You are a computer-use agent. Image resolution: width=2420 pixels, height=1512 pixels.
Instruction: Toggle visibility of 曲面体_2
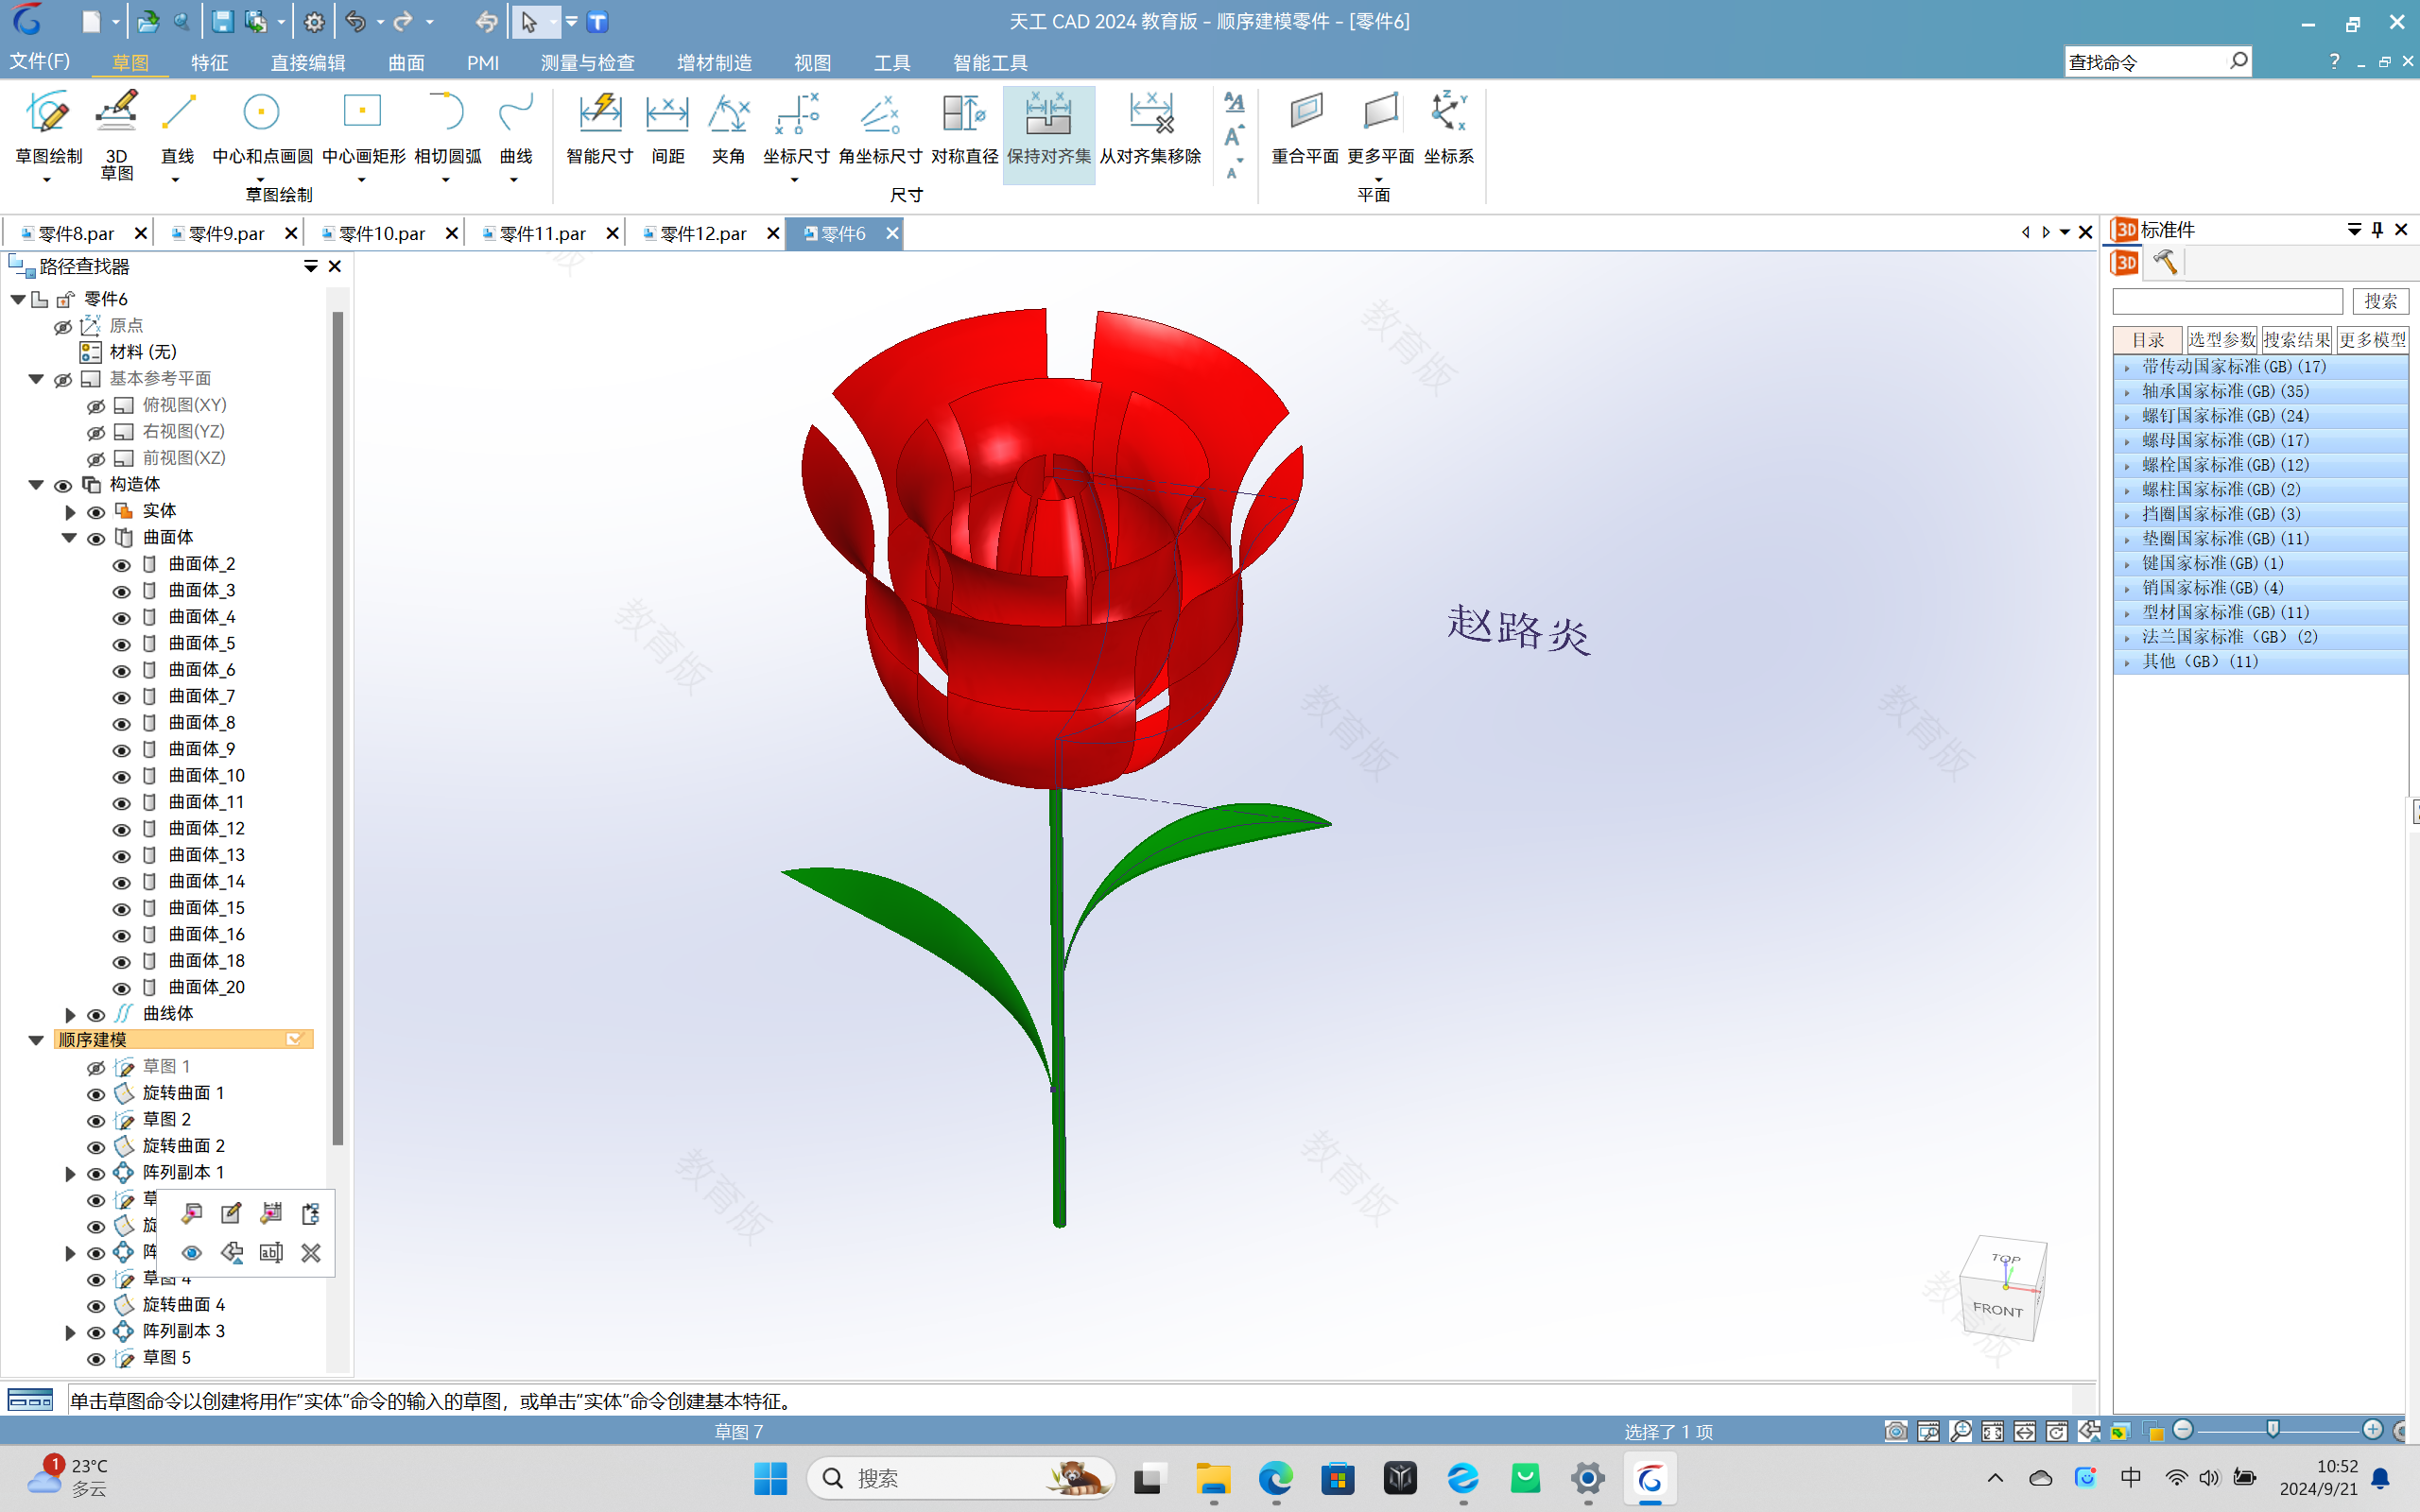pos(121,565)
